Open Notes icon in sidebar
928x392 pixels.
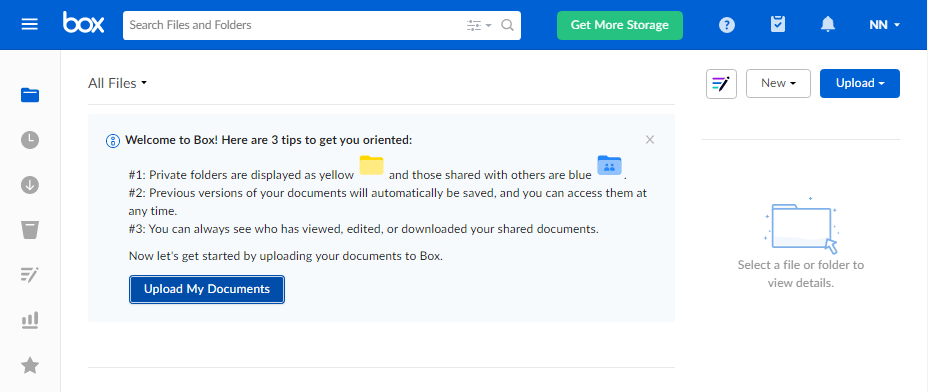click(x=30, y=275)
